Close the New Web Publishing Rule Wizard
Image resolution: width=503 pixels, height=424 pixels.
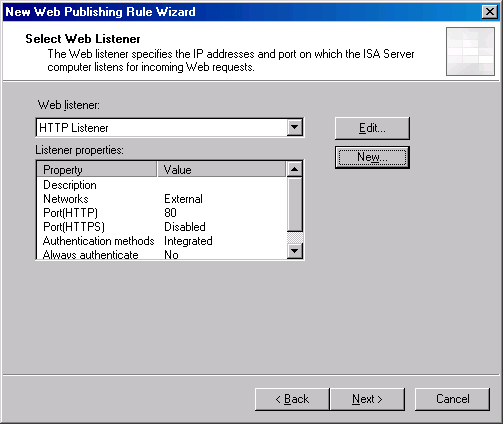(x=490, y=12)
